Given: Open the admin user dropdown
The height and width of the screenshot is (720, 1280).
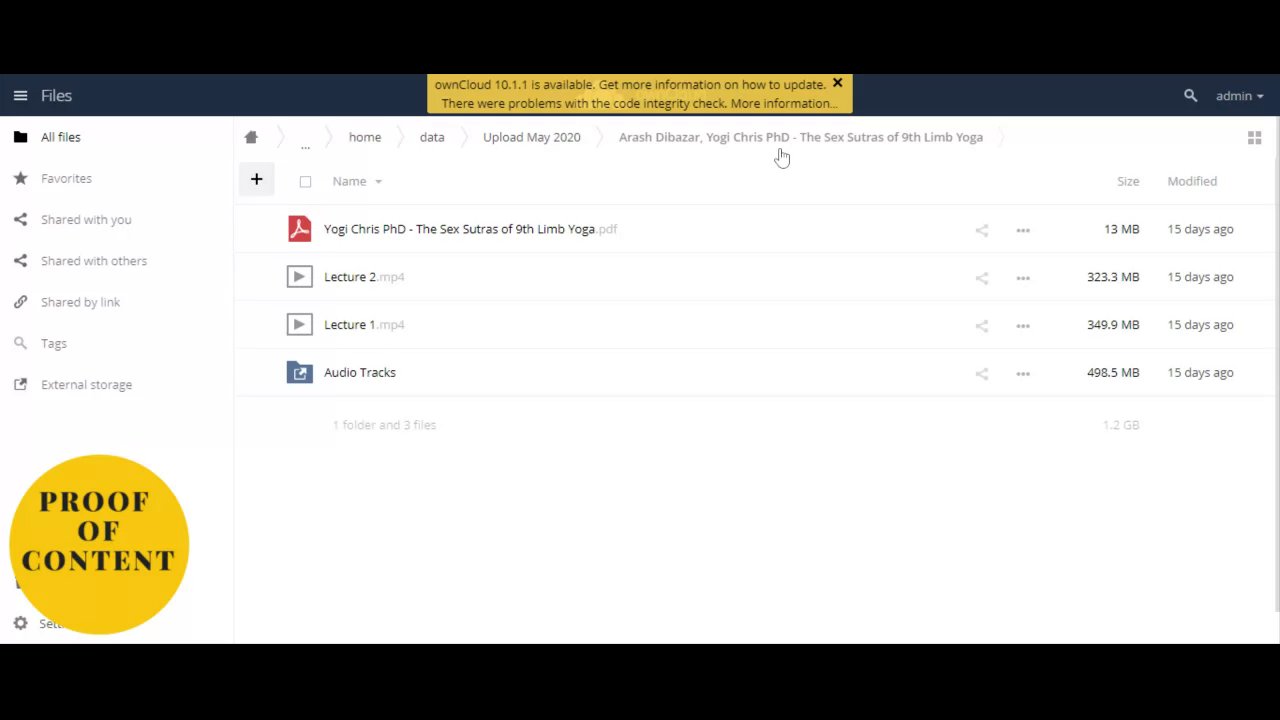Looking at the screenshot, I should tap(1240, 96).
